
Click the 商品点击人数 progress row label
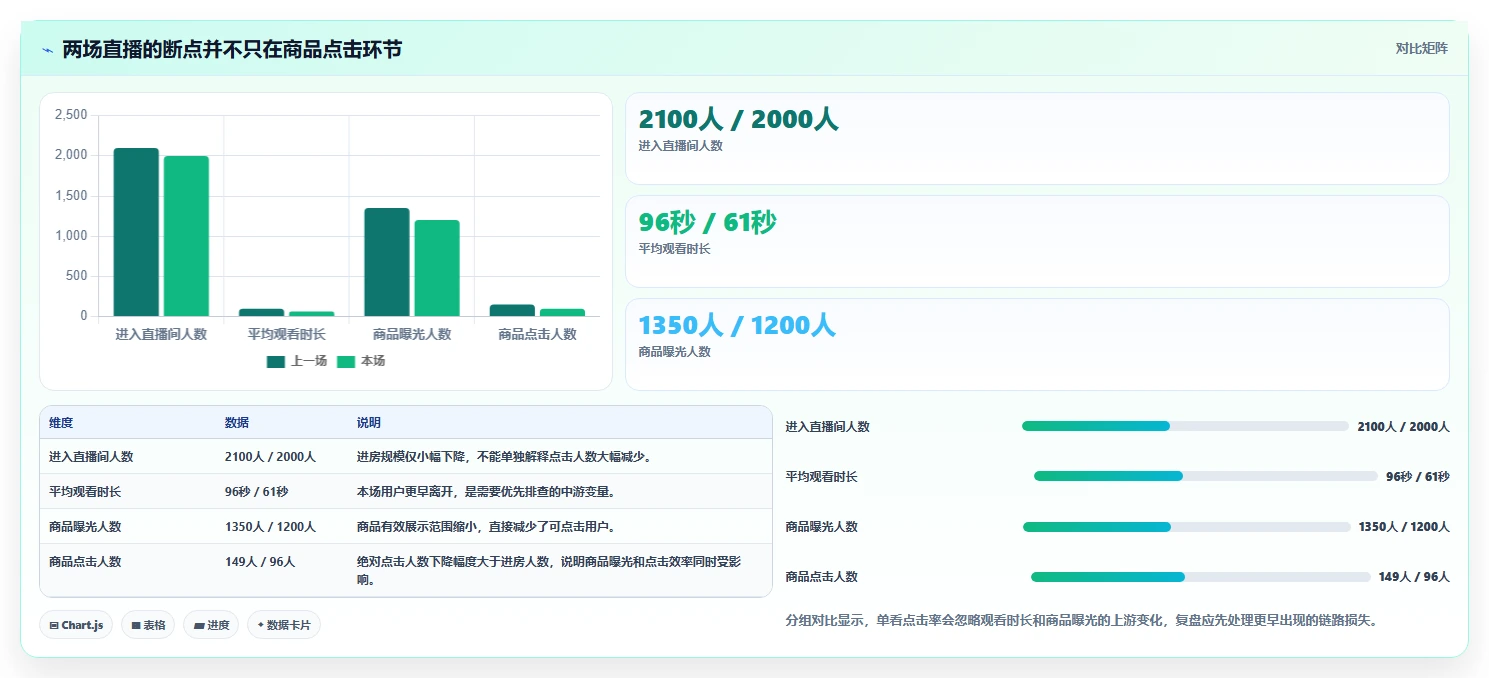pyautogui.click(x=822, y=577)
